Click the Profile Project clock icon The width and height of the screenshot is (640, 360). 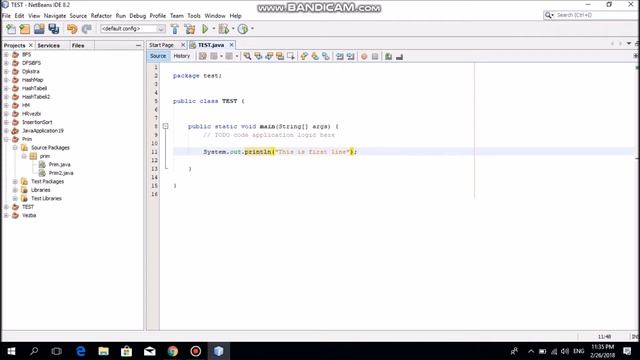coord(243,29)
